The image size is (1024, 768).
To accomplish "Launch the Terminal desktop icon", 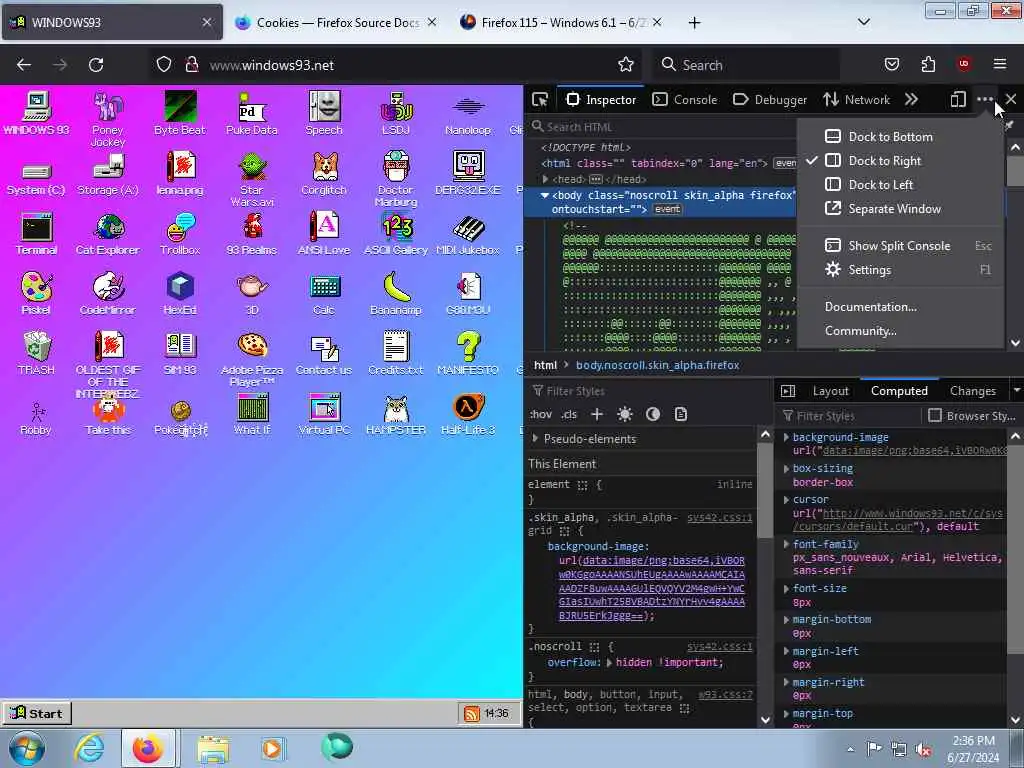I will pyautogui.click(x=36, y=233).
